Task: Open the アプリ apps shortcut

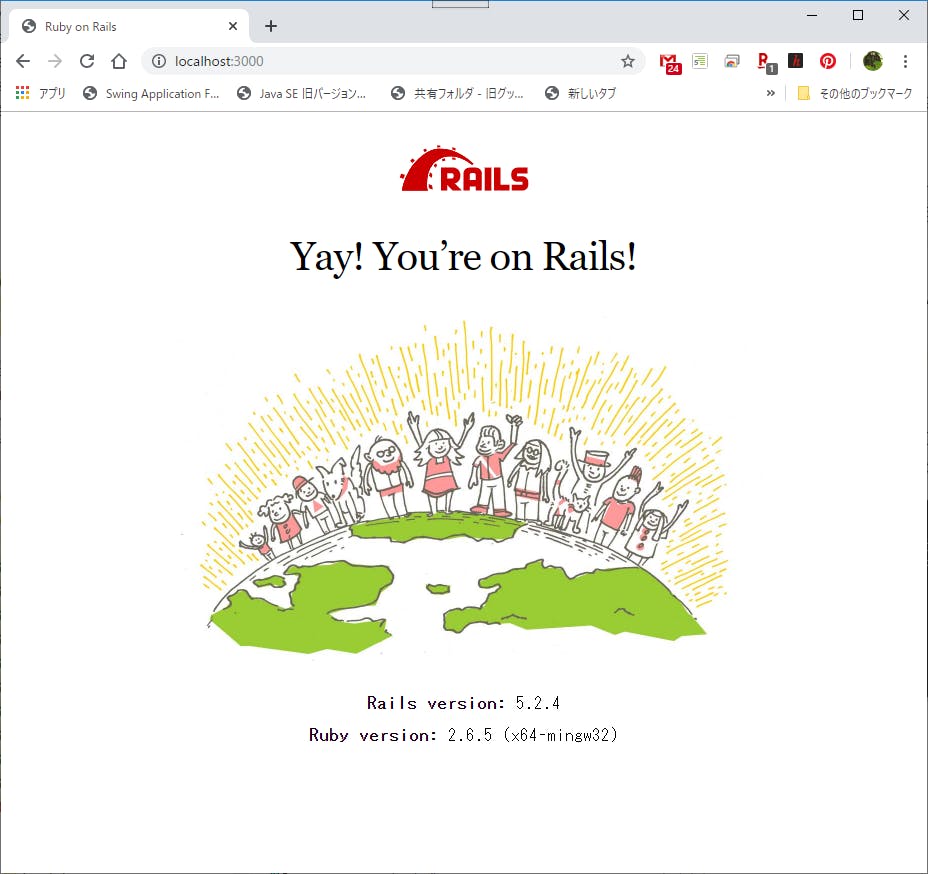Action: pyautogui.click(x=40, y=93)
